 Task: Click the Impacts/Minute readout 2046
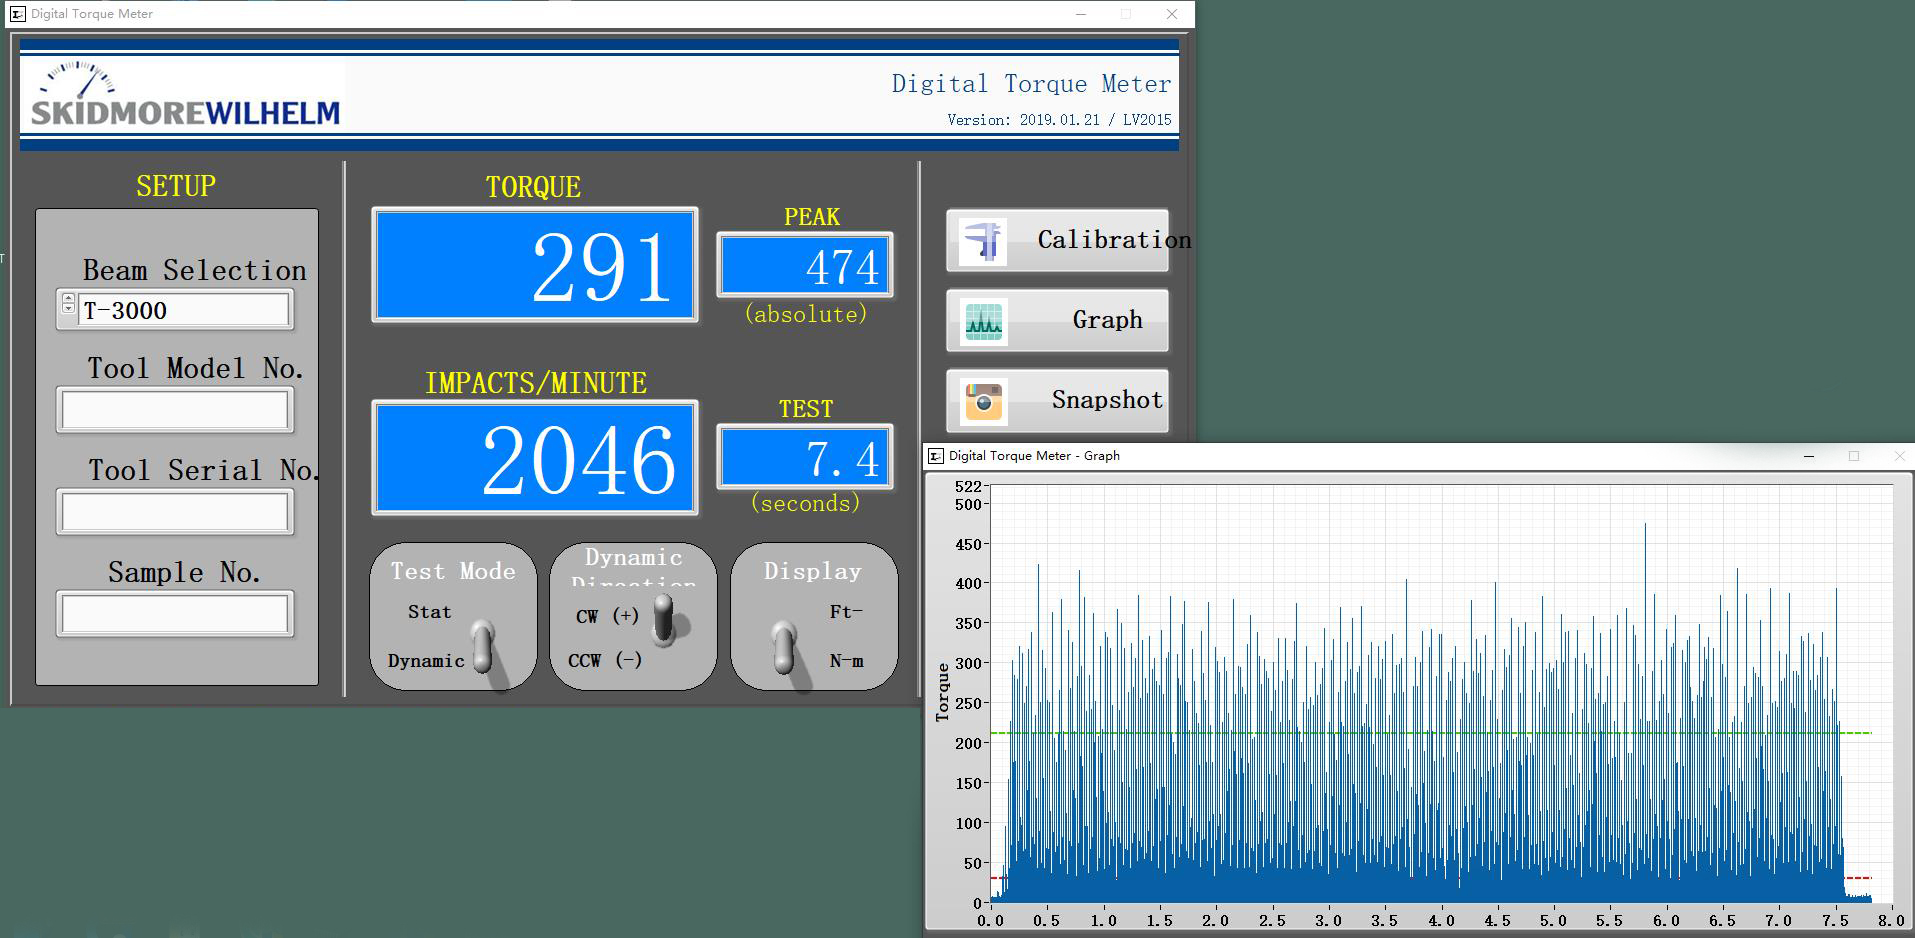(535, 458)
